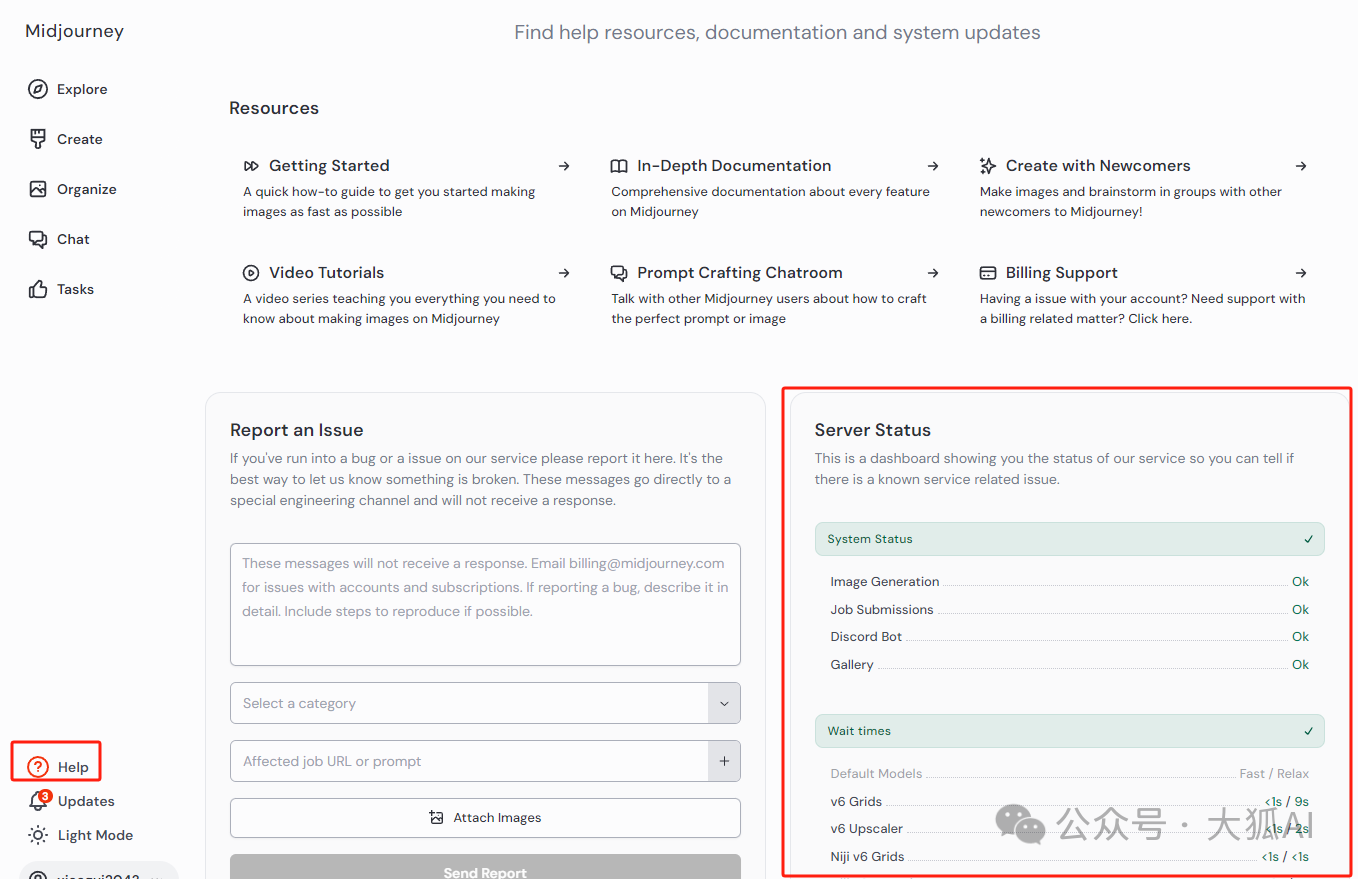Click the Prompt Crafting Chatroom chat icon

coord(619,273)
